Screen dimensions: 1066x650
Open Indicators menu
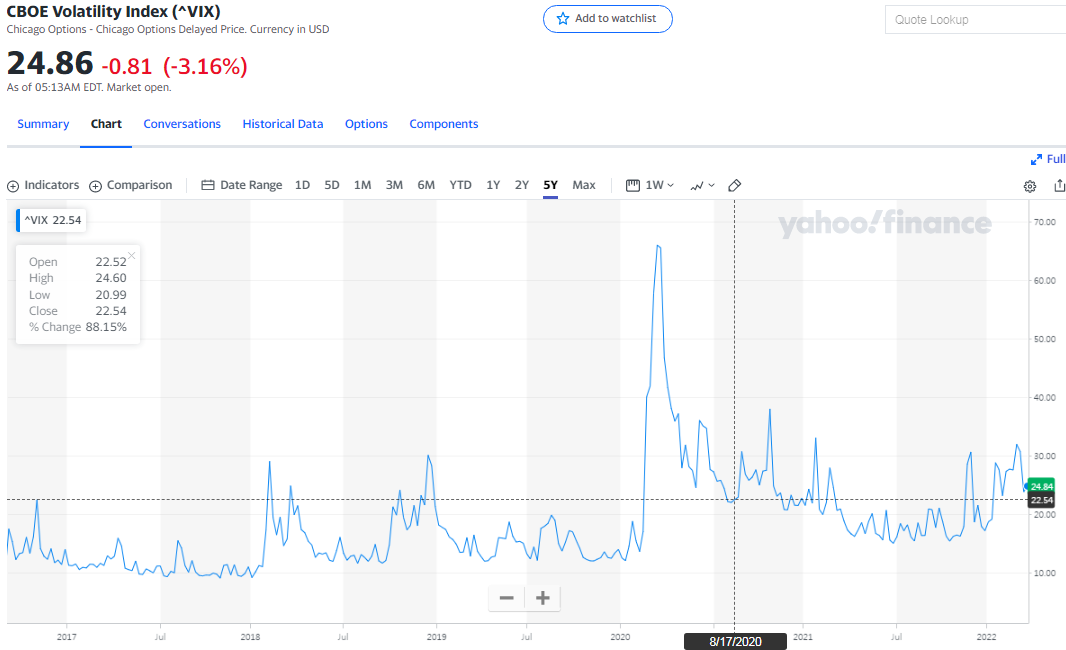[43, 185]
